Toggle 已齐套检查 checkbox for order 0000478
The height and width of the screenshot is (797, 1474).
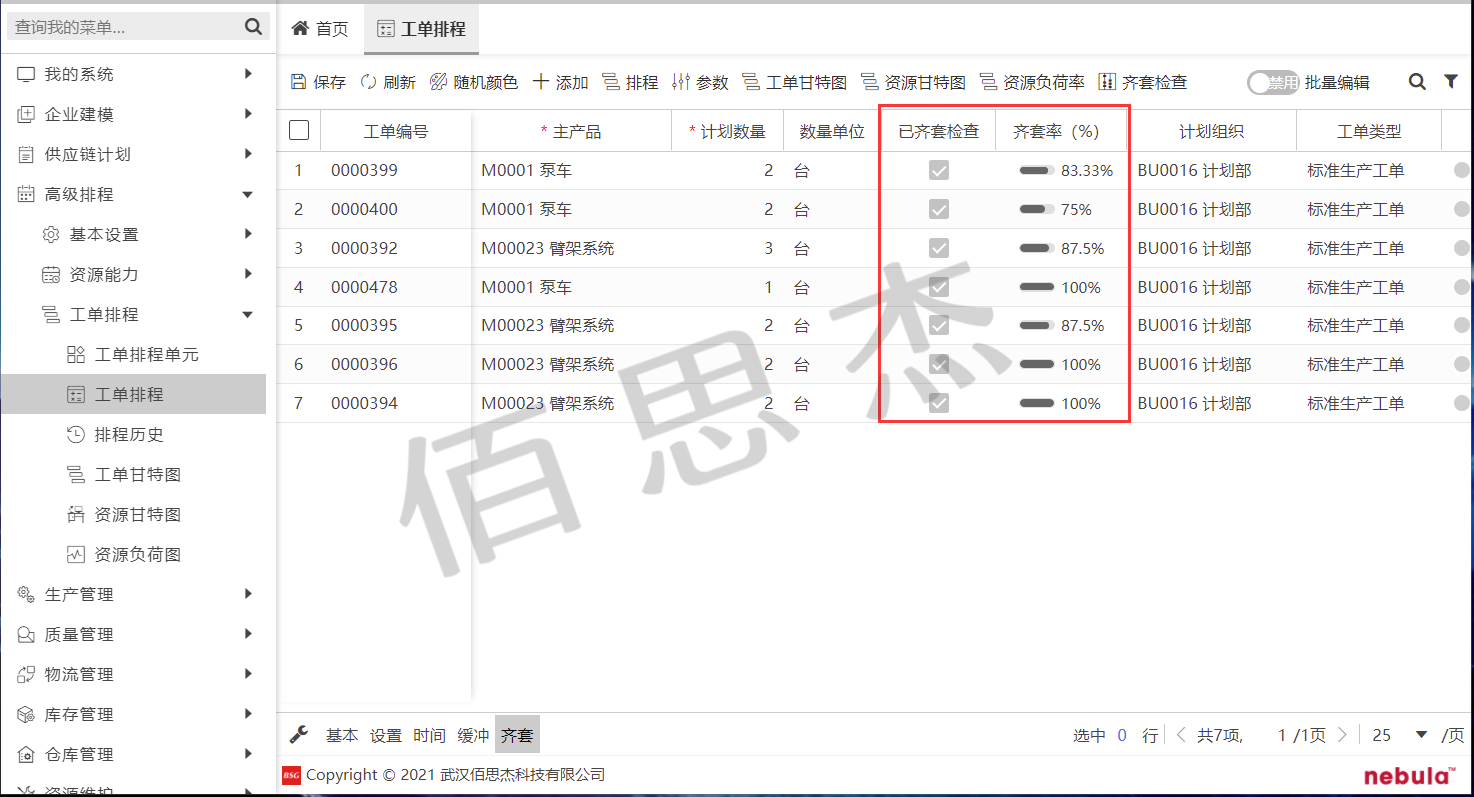(938, 287)
